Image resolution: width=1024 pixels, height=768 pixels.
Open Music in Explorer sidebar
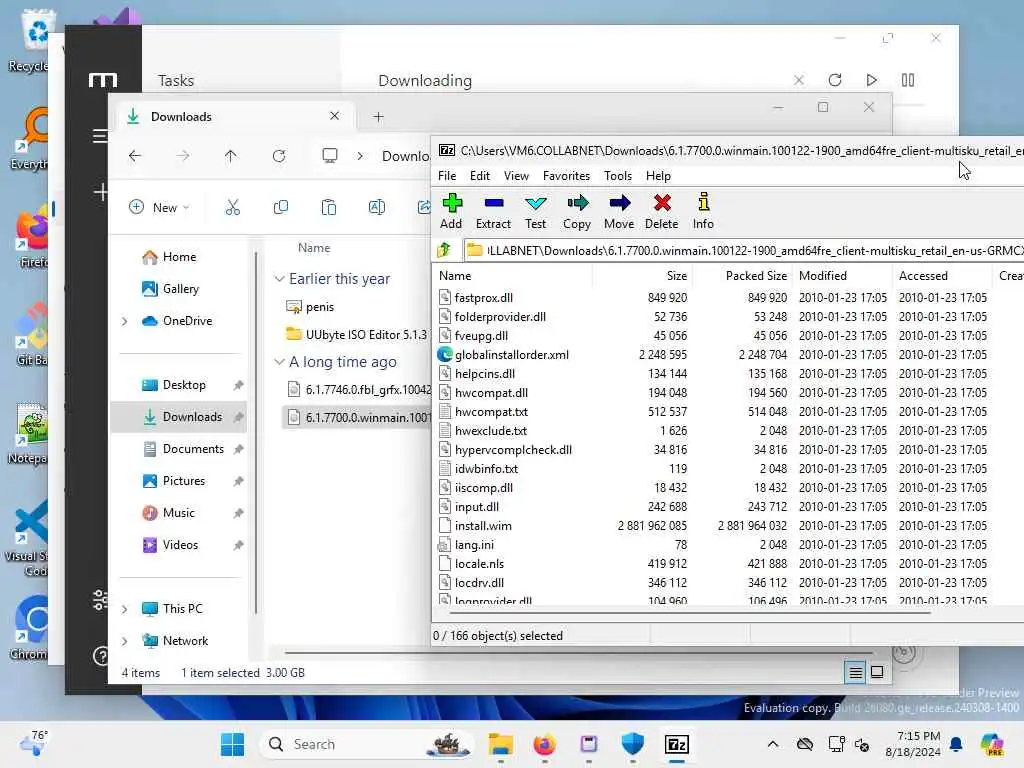[x=179, y=513]
